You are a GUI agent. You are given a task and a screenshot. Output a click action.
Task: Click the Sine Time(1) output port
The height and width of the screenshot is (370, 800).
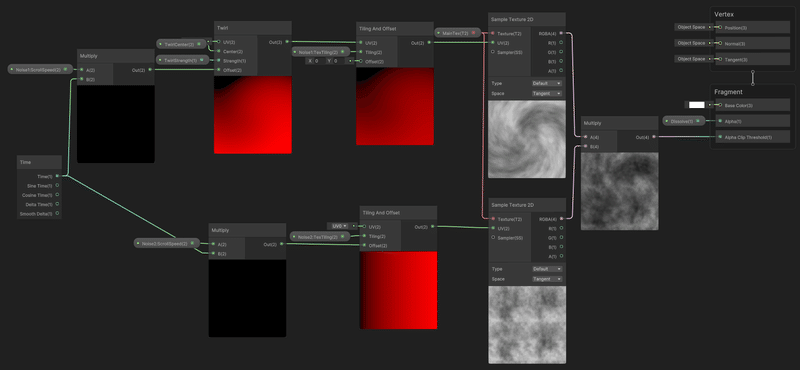point(57,186)
